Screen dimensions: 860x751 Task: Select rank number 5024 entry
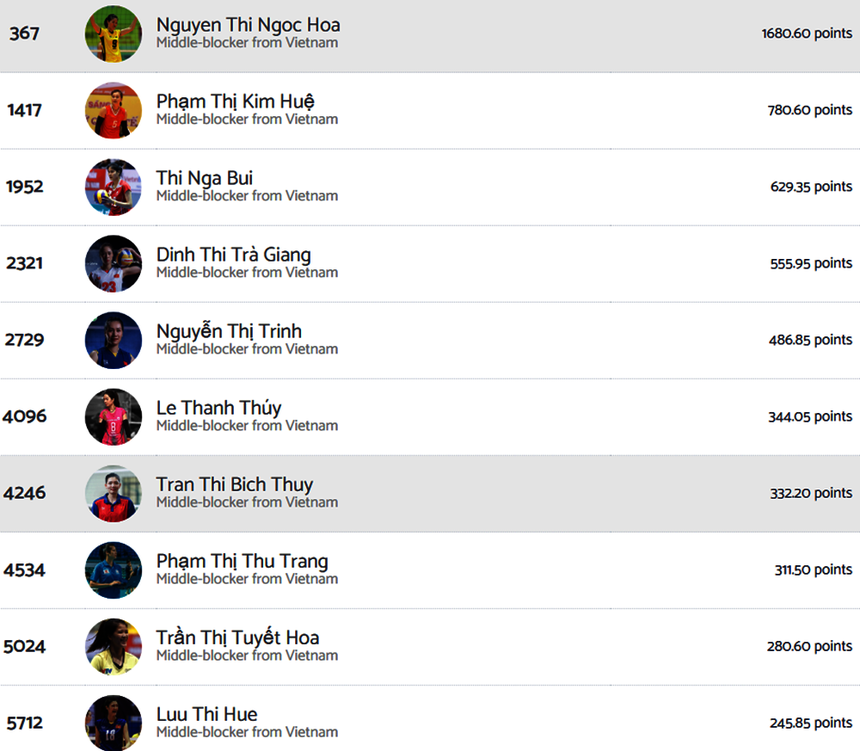(x=24, y=646)
